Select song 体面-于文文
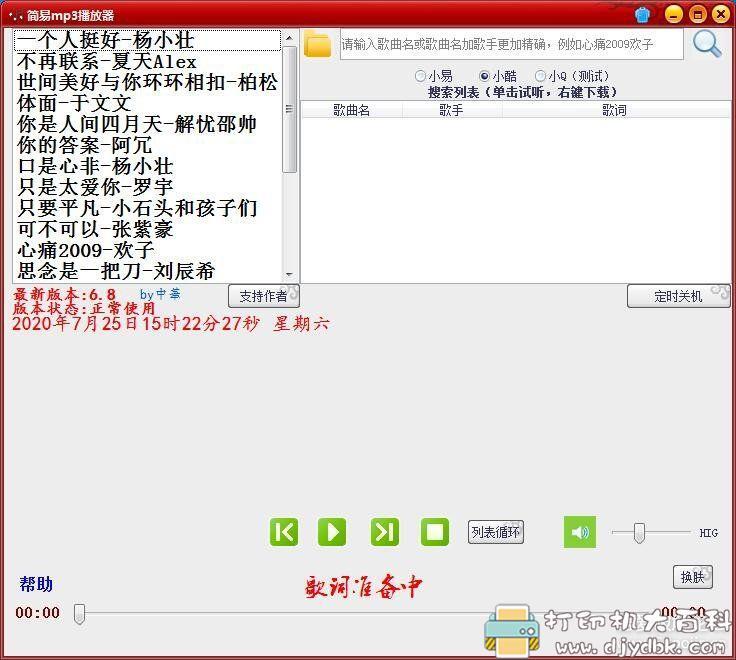The image size is (736, 660). [147, 103]
